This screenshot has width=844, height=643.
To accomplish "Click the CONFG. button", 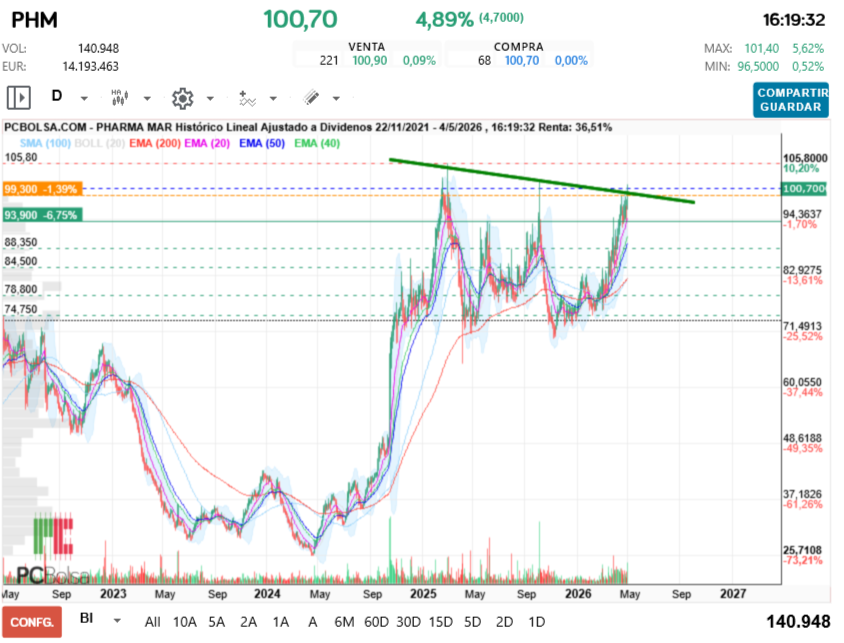I will tap(32, 622).
